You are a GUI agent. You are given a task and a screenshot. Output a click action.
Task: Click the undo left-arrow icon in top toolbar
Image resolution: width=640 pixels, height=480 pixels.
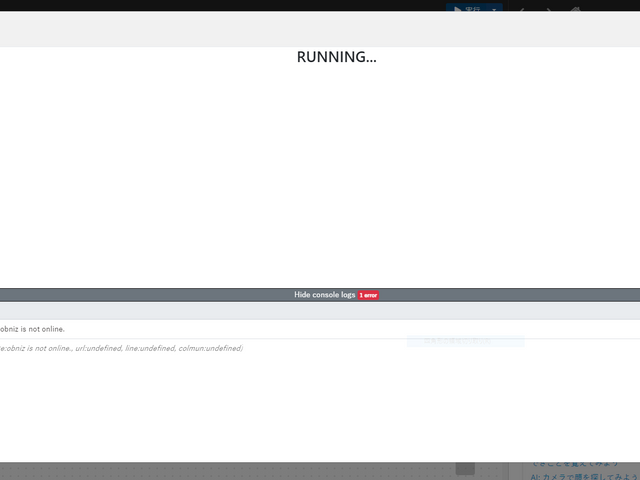pos(521,10)
